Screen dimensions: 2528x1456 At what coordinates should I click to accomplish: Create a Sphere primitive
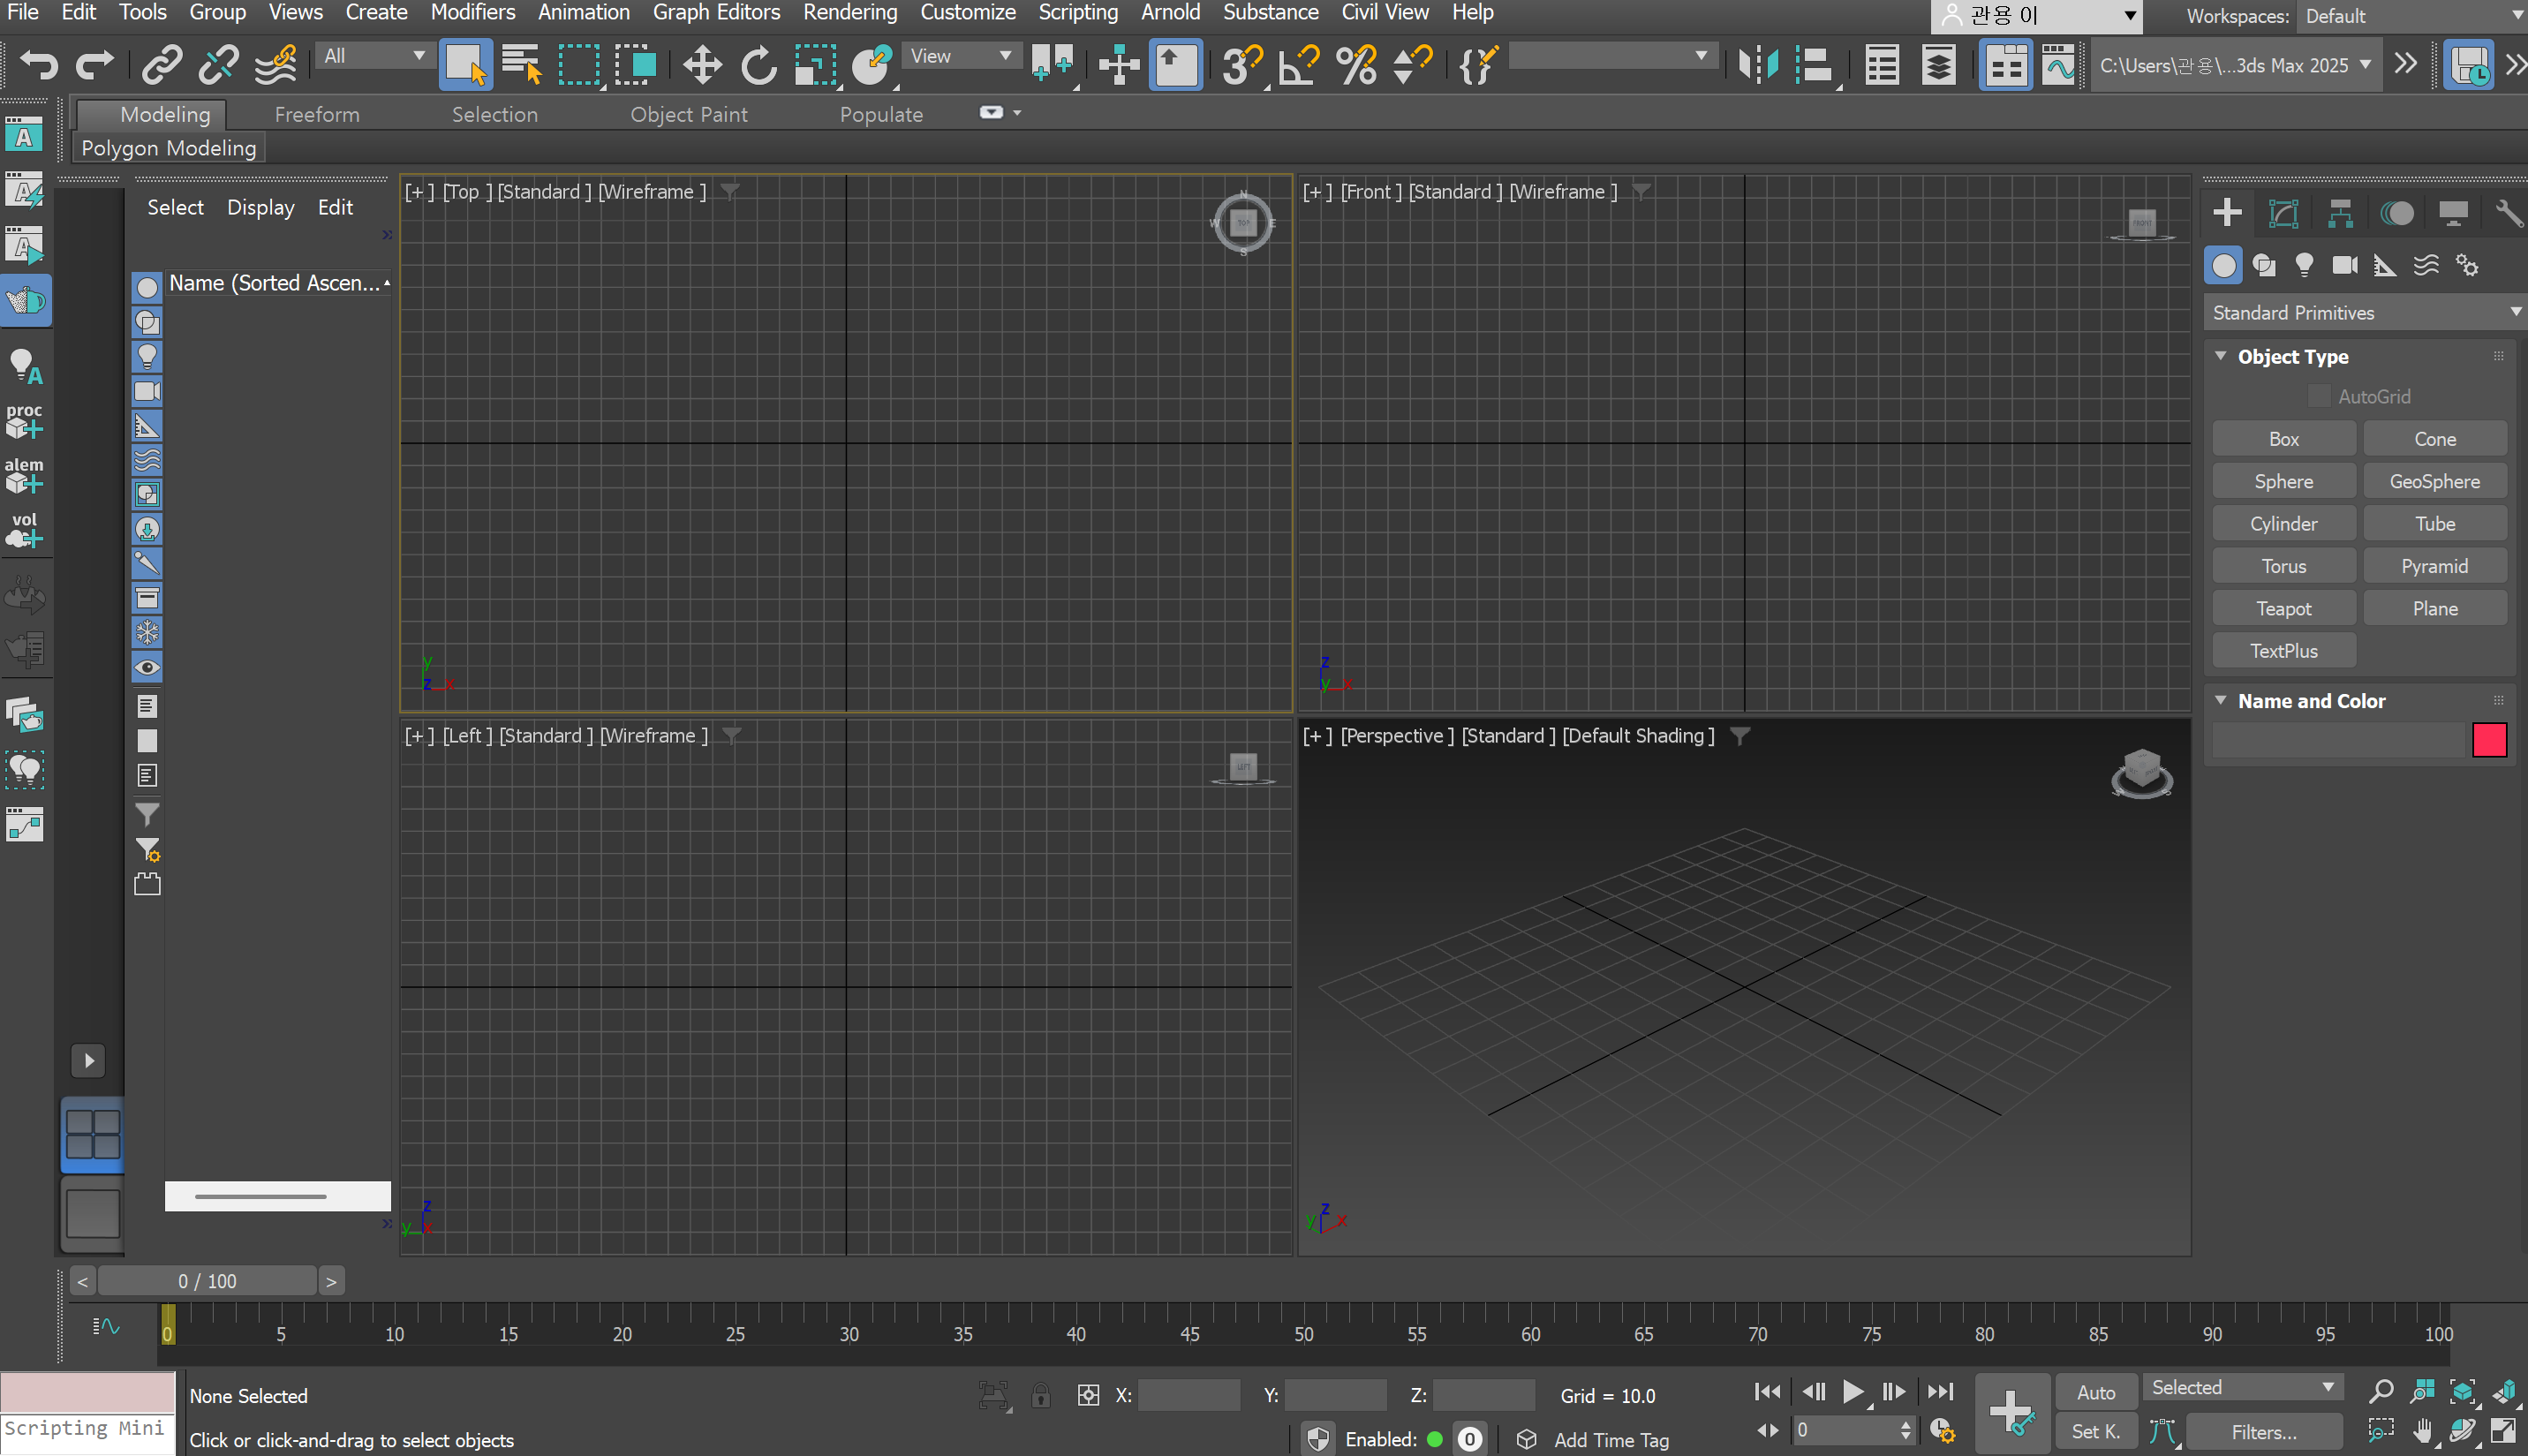(2283, 481)
